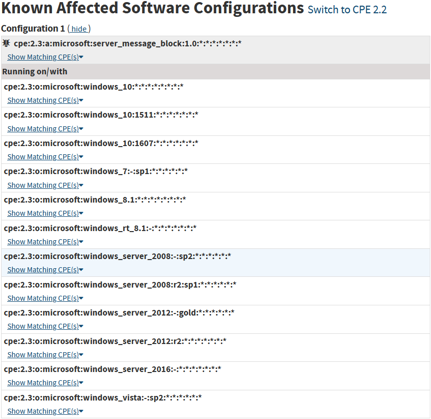Show matching CPEs for windows_10:1607

tap(45, 157)
